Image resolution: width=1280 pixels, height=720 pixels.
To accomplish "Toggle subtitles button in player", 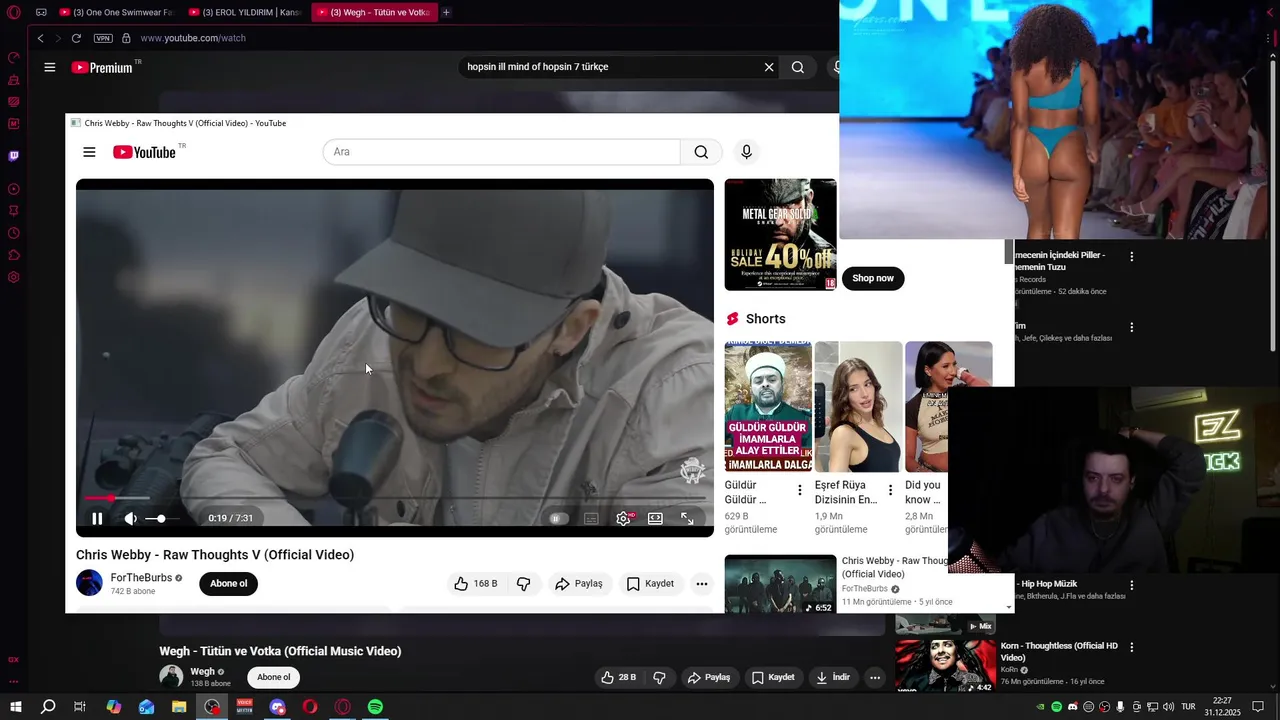I will 591,518.
